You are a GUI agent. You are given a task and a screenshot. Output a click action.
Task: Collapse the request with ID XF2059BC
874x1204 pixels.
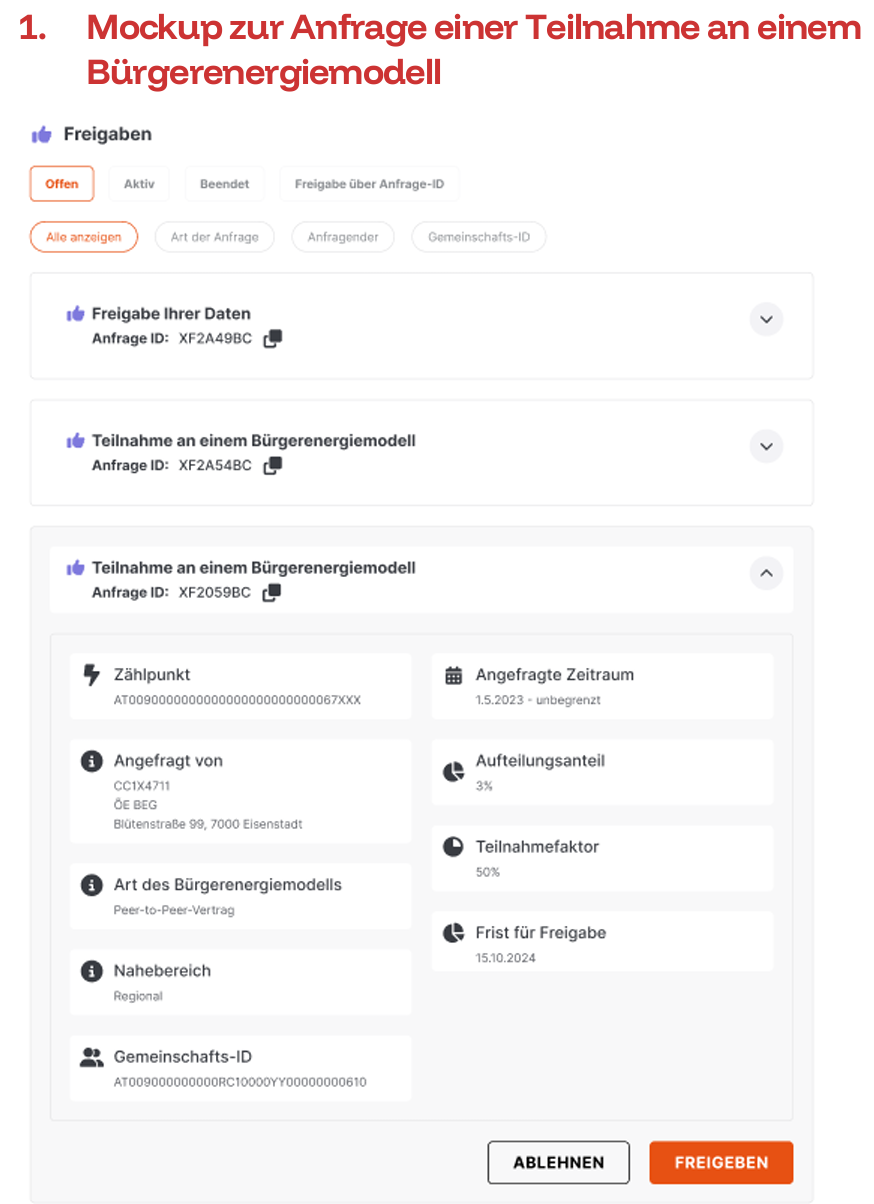tap(766, 573)
